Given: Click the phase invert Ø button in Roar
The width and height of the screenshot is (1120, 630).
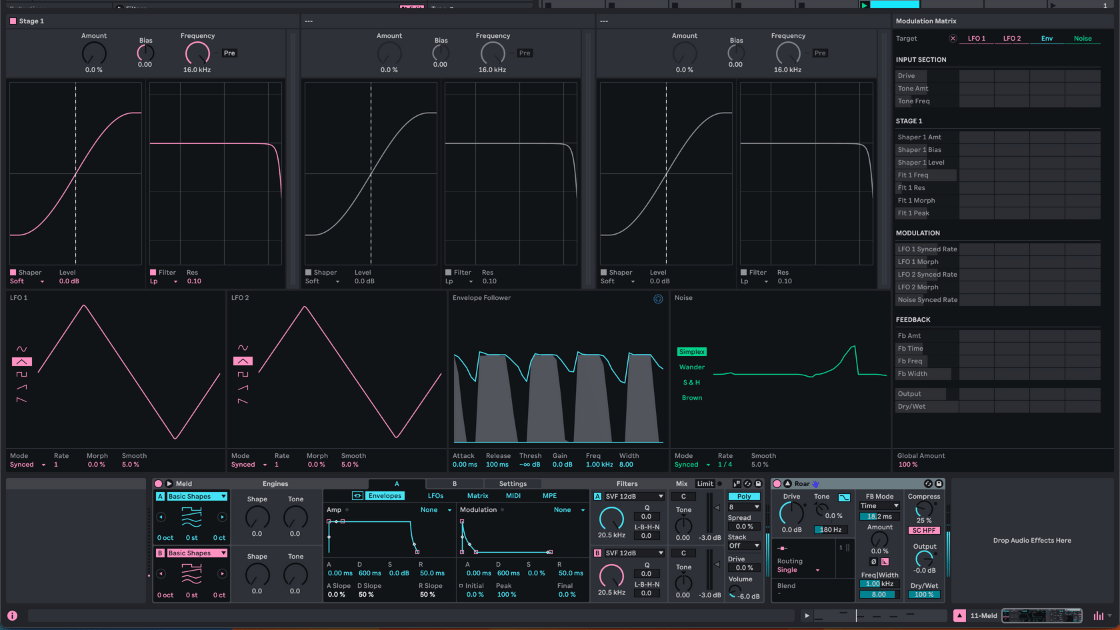Looking at the screenshot, I should click(873, 561).
